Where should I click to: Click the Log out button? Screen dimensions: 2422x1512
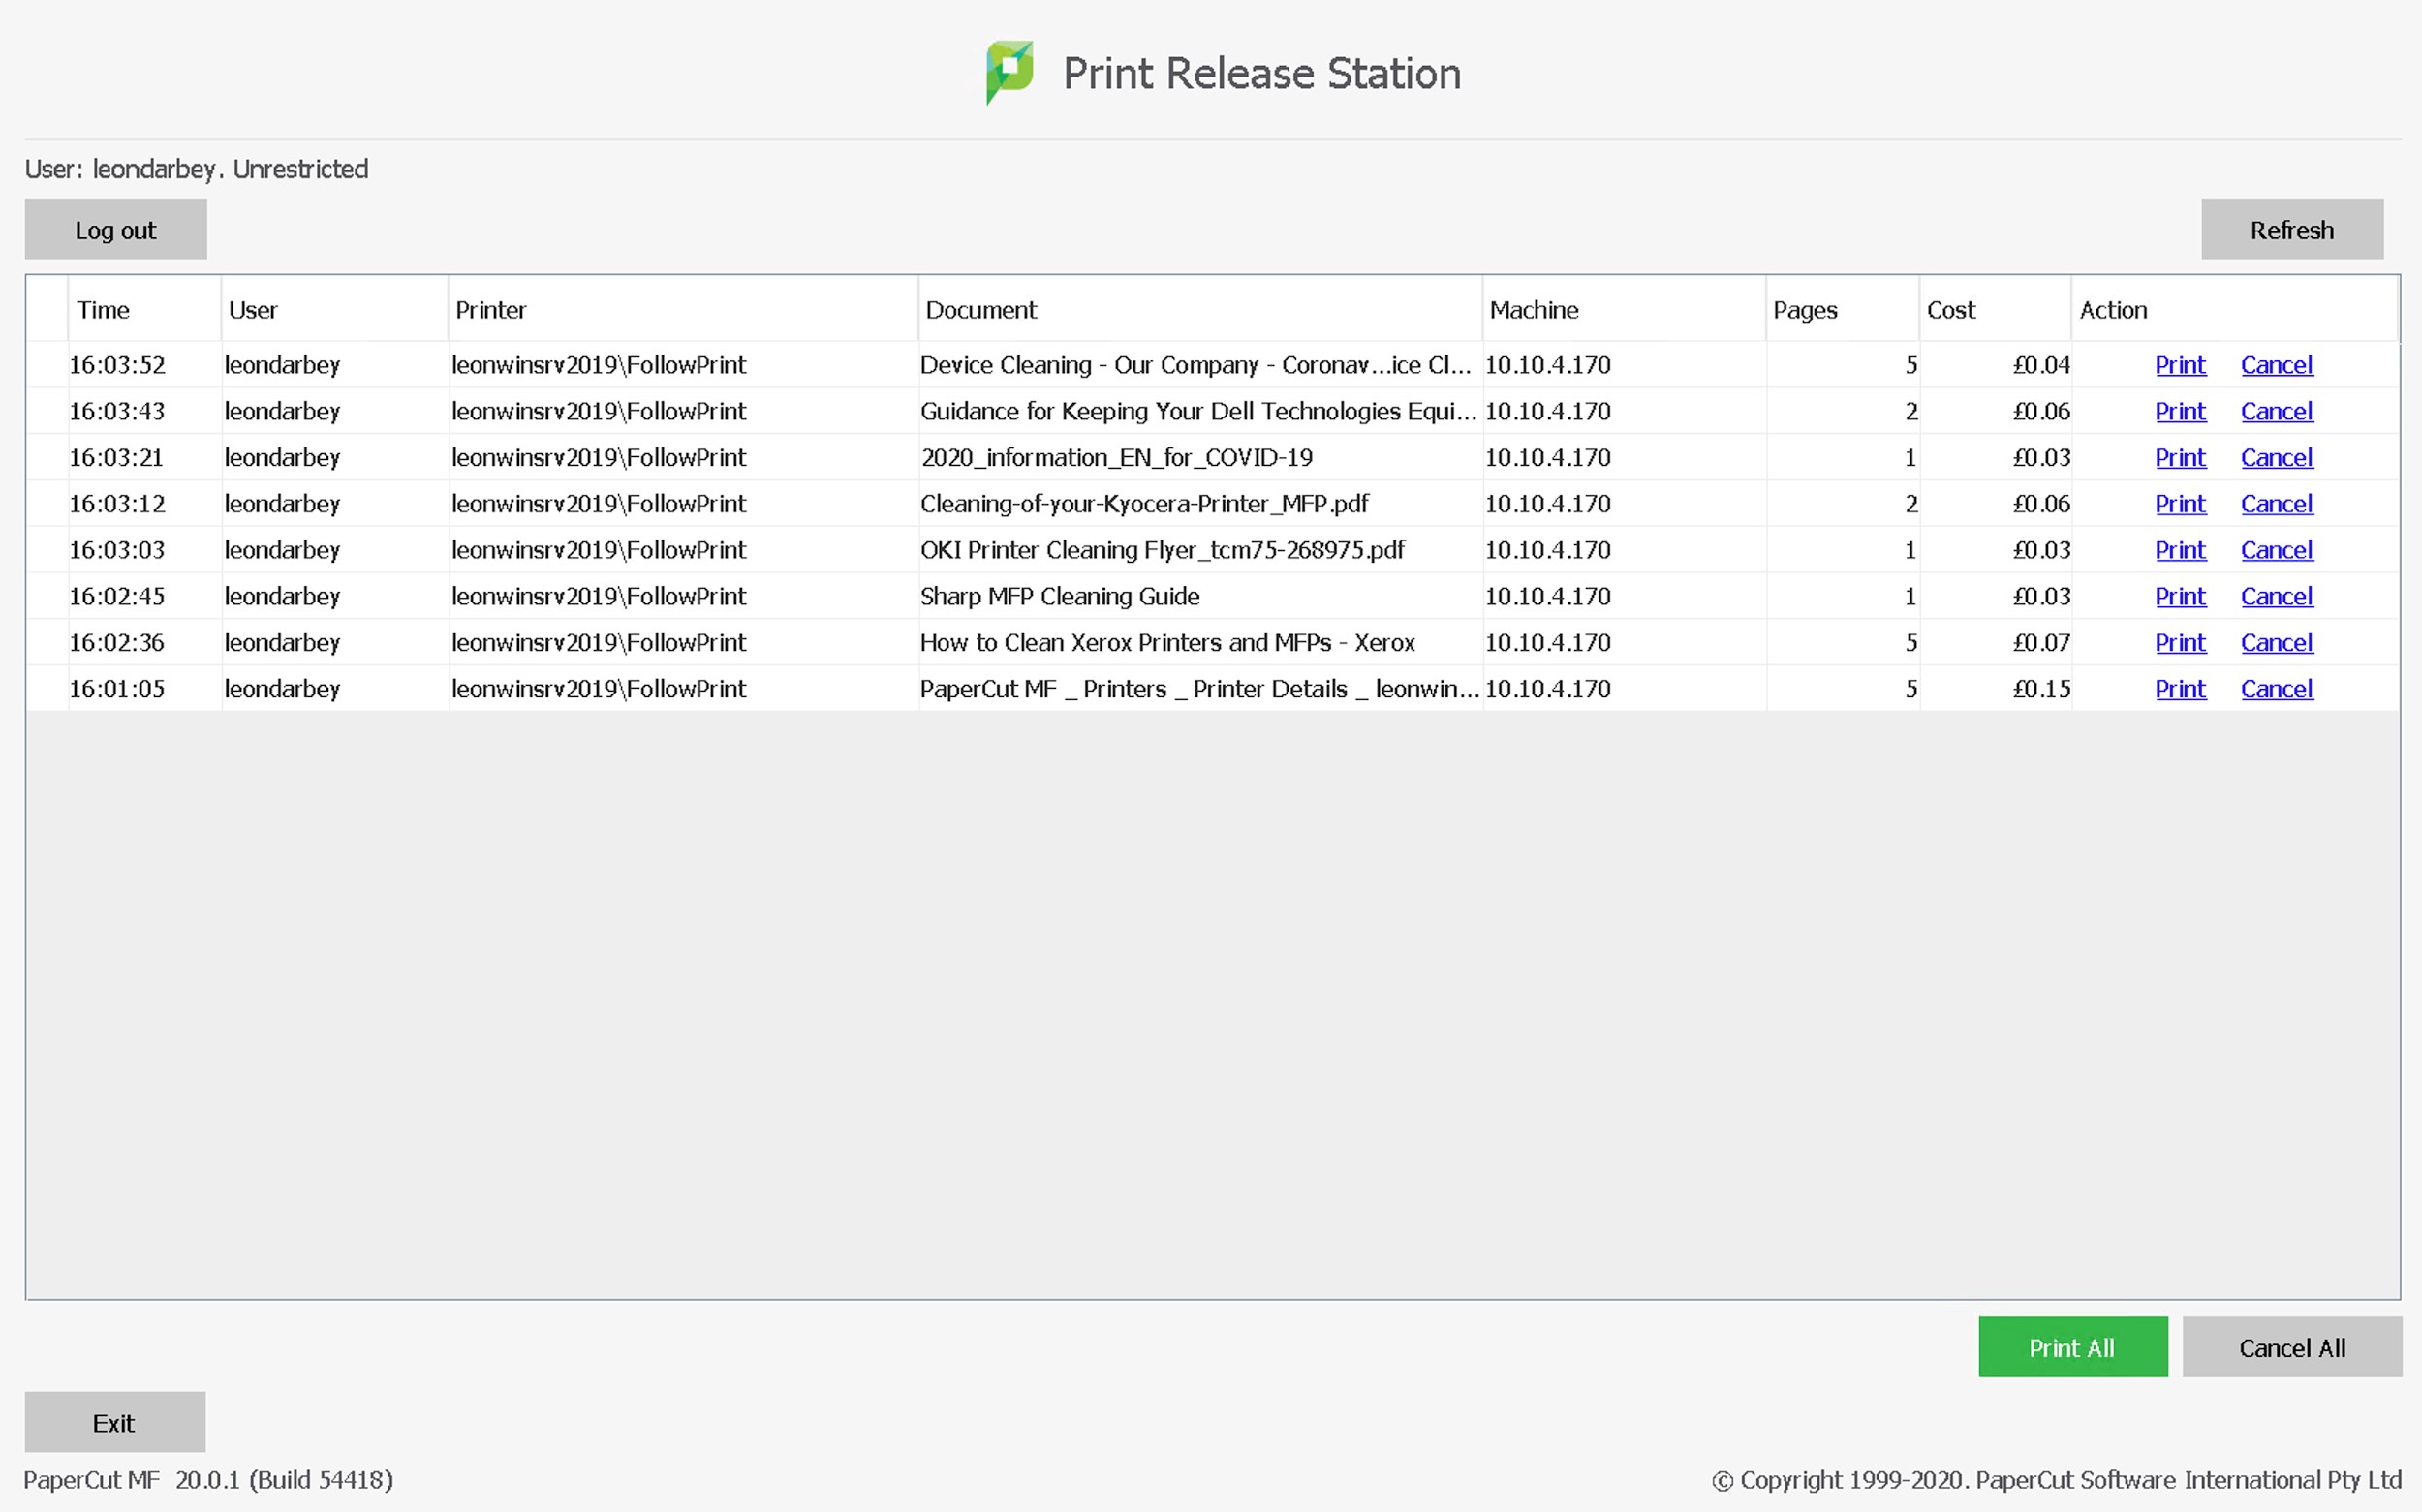pos(116,229)
